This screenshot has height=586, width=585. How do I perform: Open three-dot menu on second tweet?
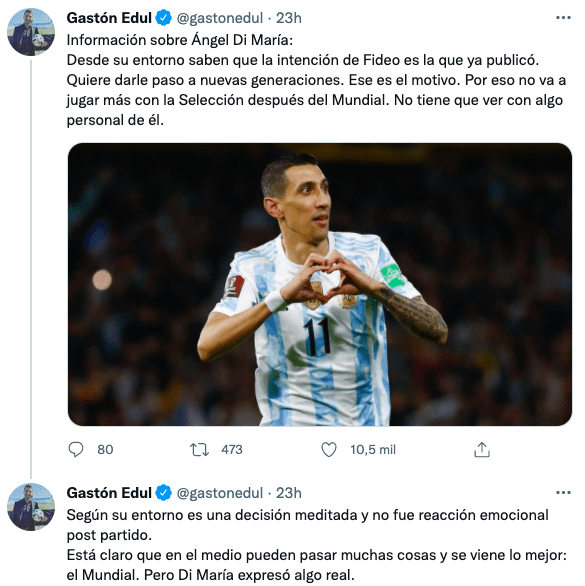(x=563, y=493)
